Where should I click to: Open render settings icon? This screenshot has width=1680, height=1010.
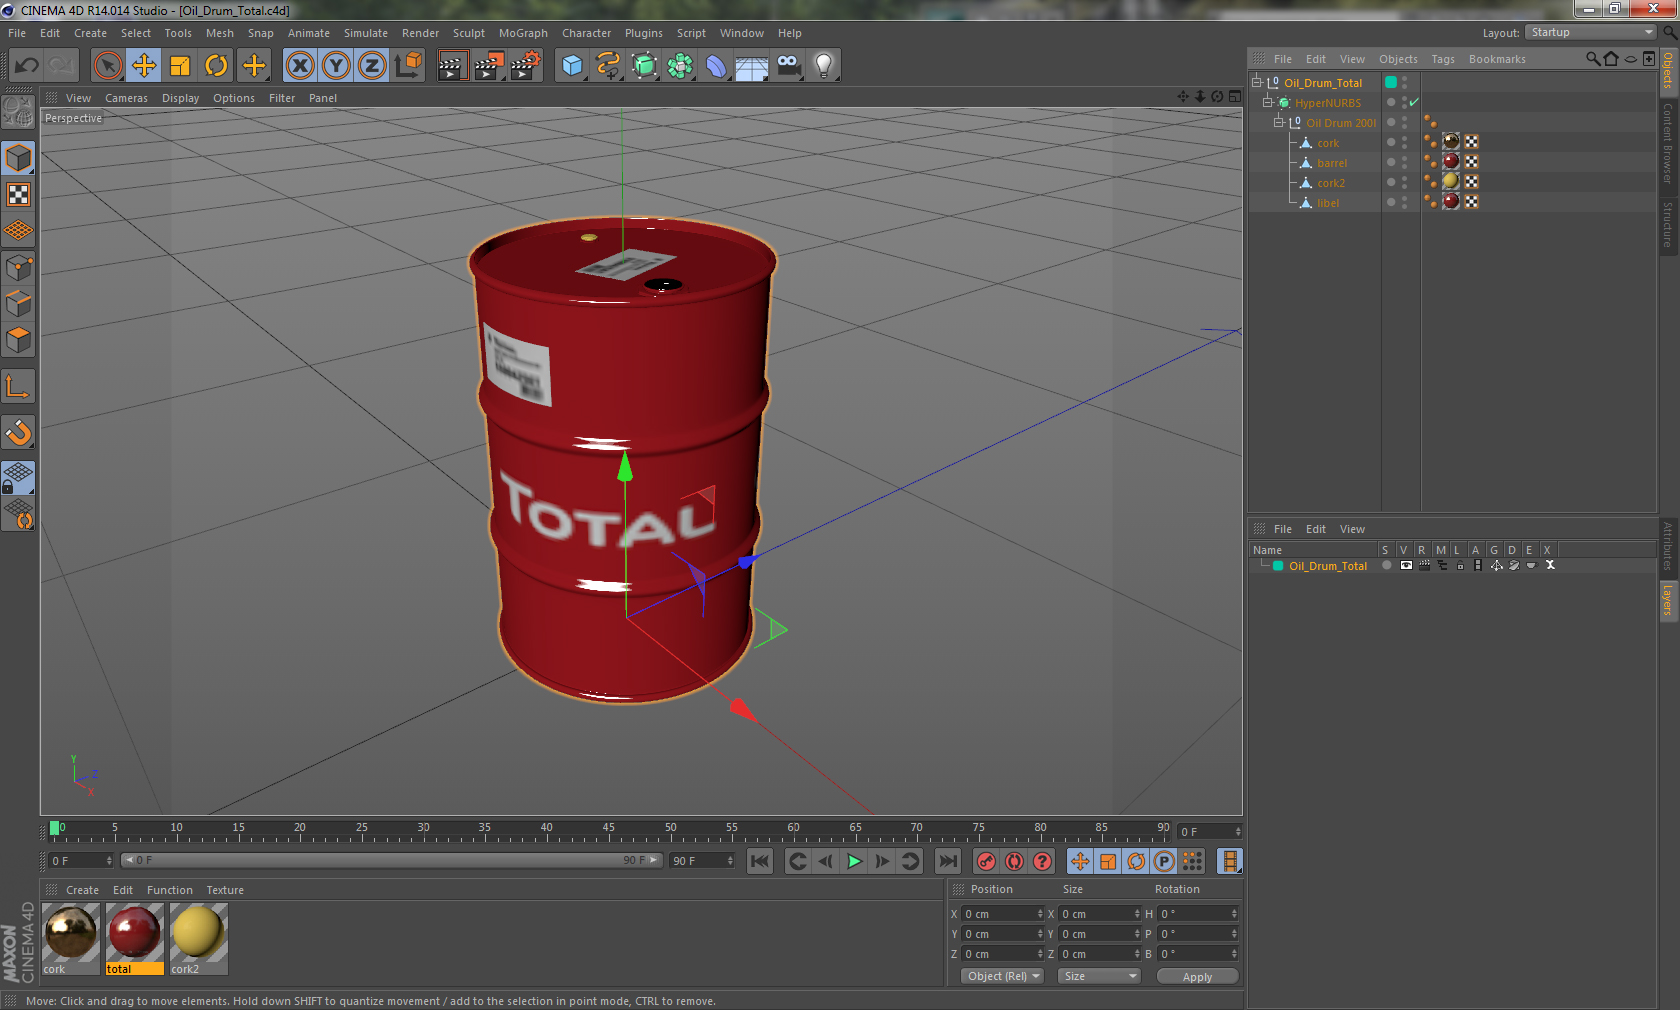524,66
